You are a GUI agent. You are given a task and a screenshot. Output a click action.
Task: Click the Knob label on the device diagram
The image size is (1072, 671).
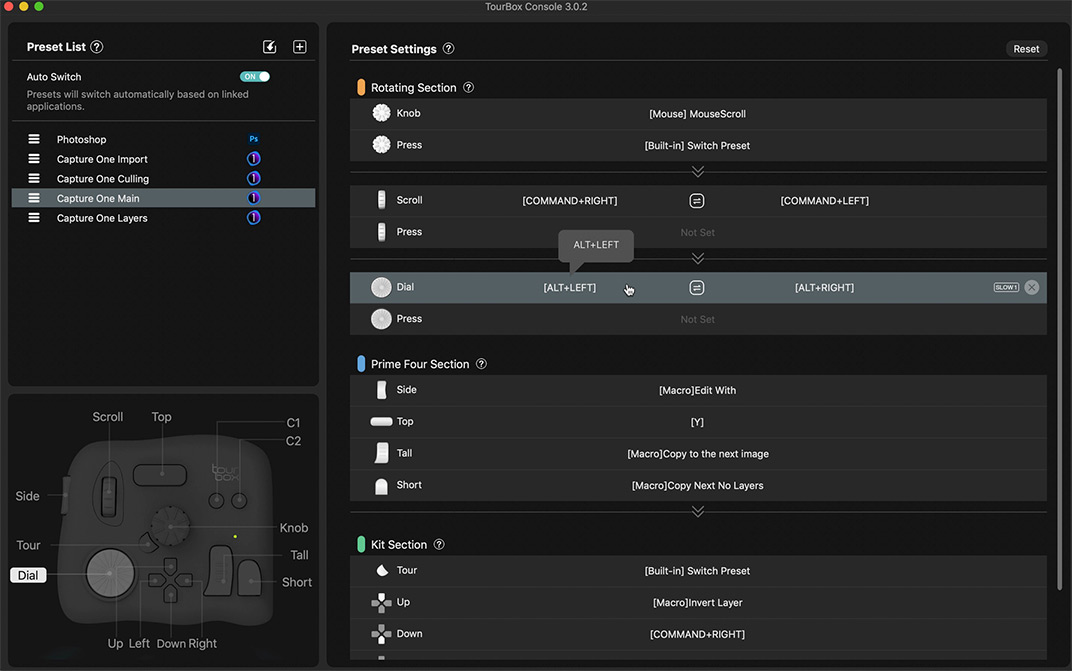(293, 527)
